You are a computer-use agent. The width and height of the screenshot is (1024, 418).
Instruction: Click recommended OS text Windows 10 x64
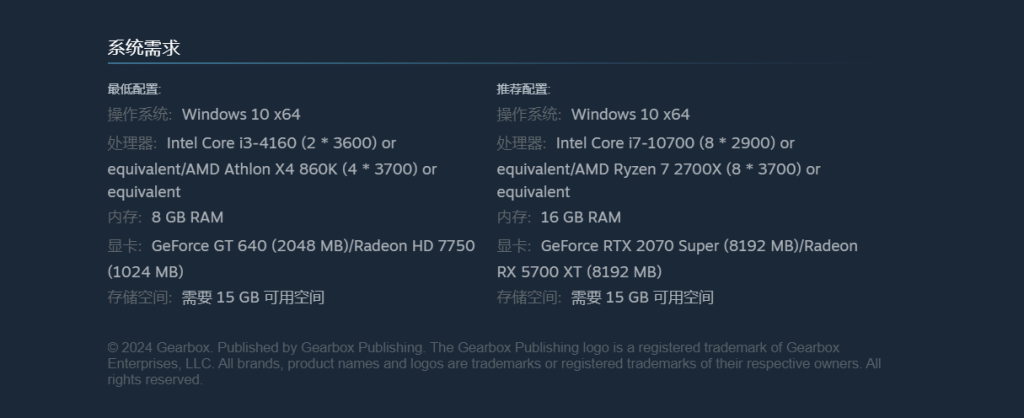(x=630, y=114)
